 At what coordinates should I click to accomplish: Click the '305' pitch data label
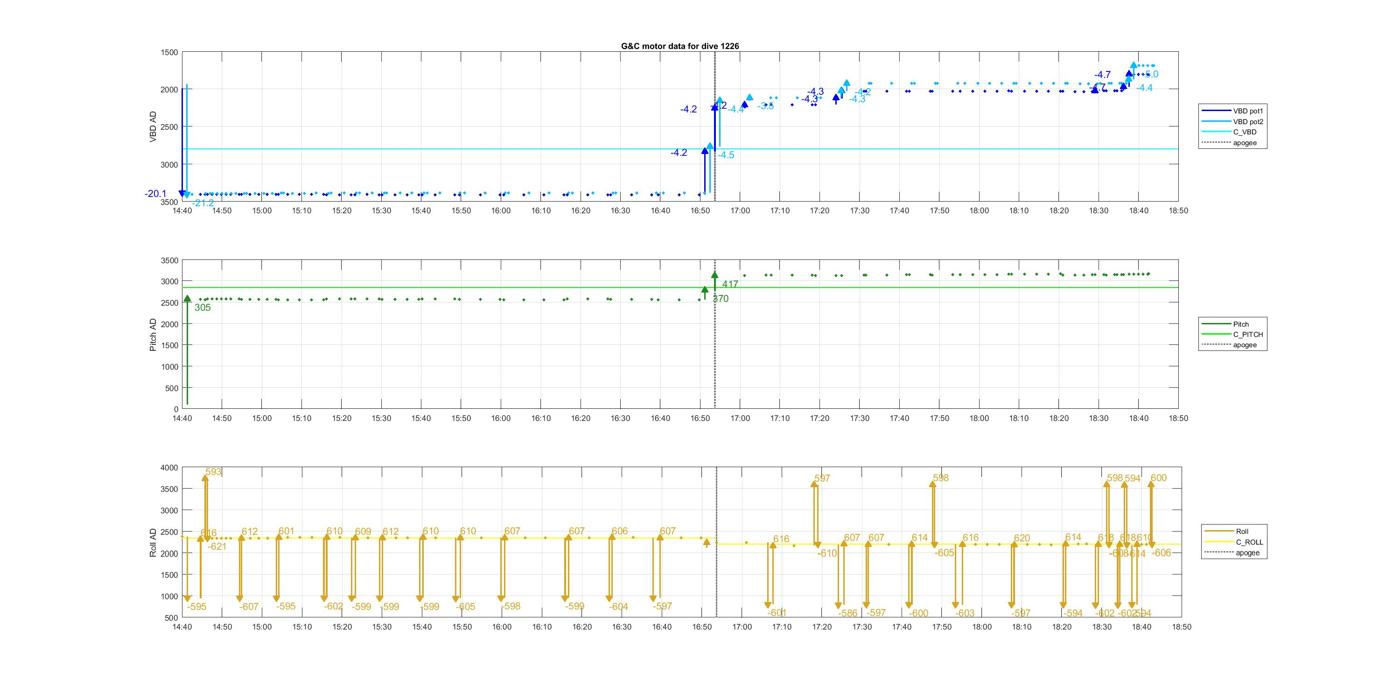point(202,308)
